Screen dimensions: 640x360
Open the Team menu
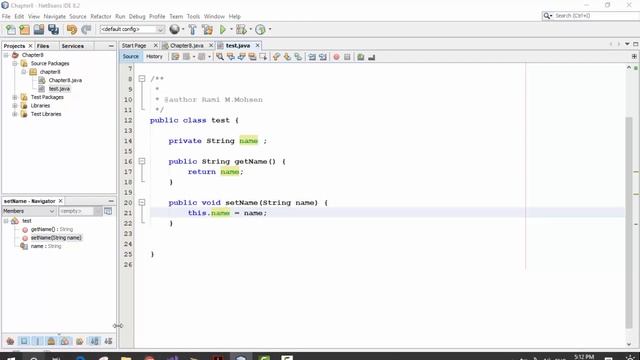(176, 16)
